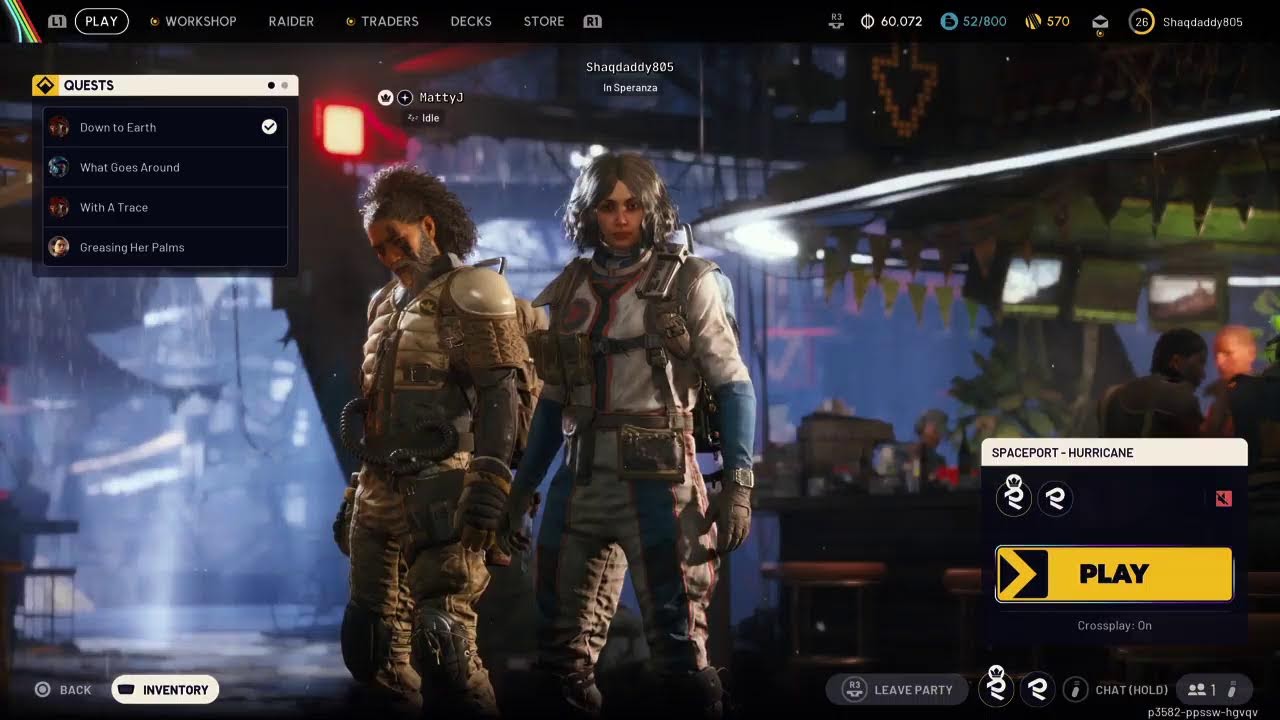Image resolution: width=1280 pixels, height=720 pixels.
Task: Click the crowned party leader avatar in the map panel
Action: click(x=1013, y=497)
